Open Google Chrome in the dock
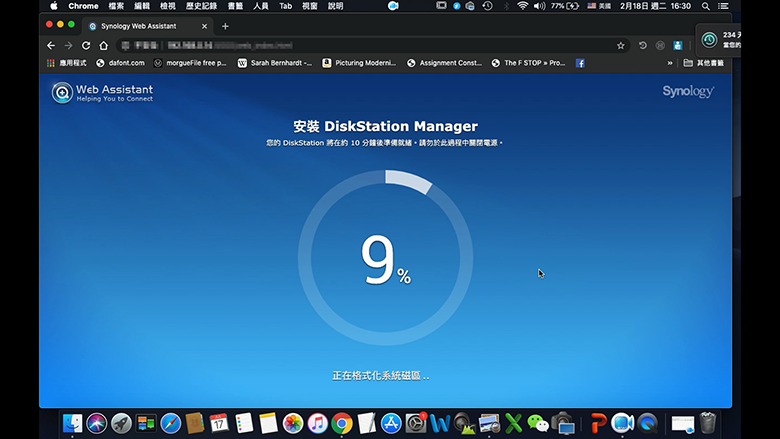The height and width of the screenshot is (439, 780). [x=342, y=423]
